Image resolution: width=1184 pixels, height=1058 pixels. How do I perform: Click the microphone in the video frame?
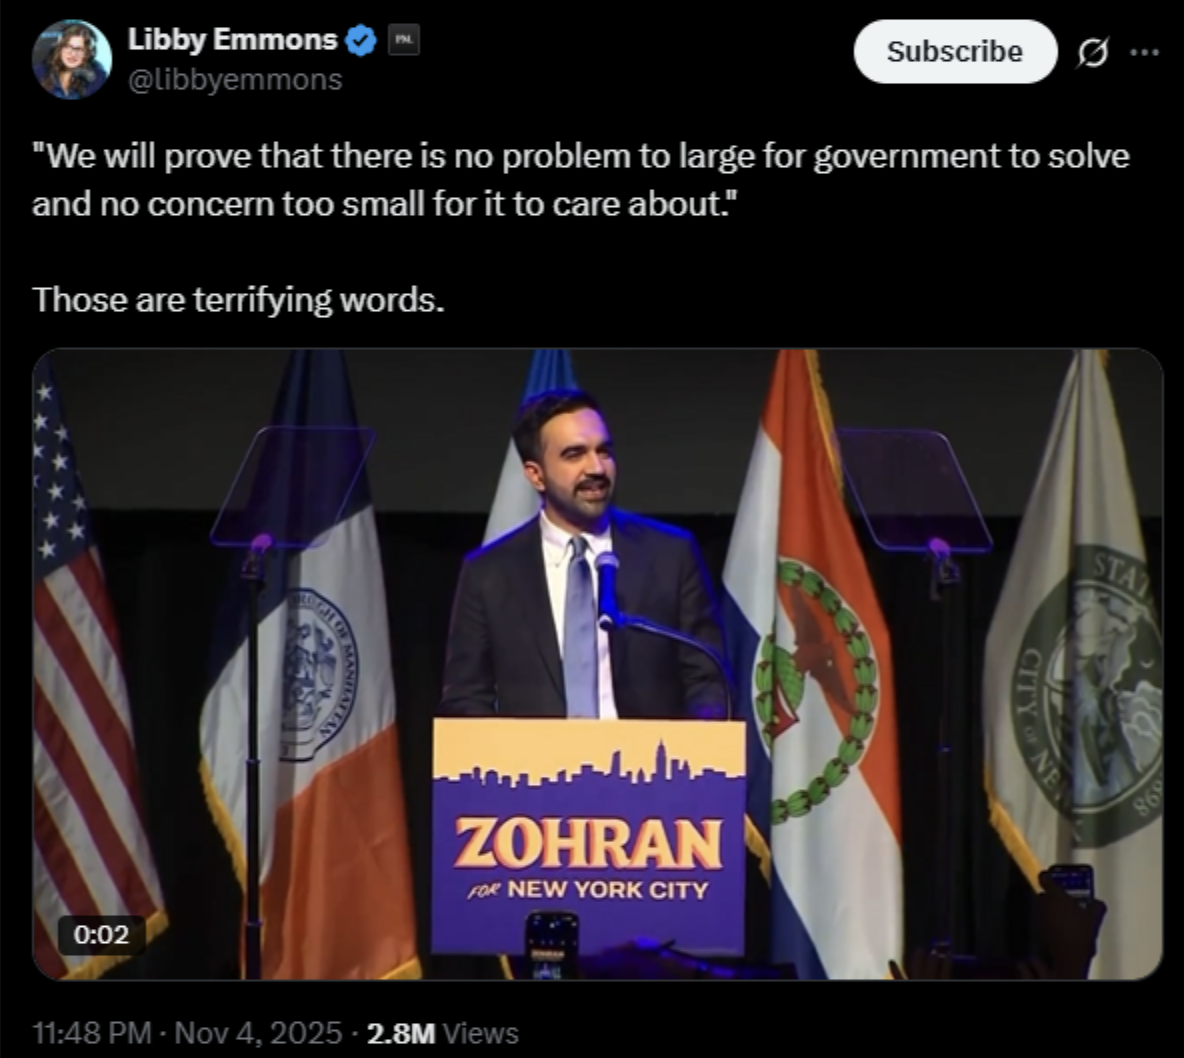tap(606, 585)
